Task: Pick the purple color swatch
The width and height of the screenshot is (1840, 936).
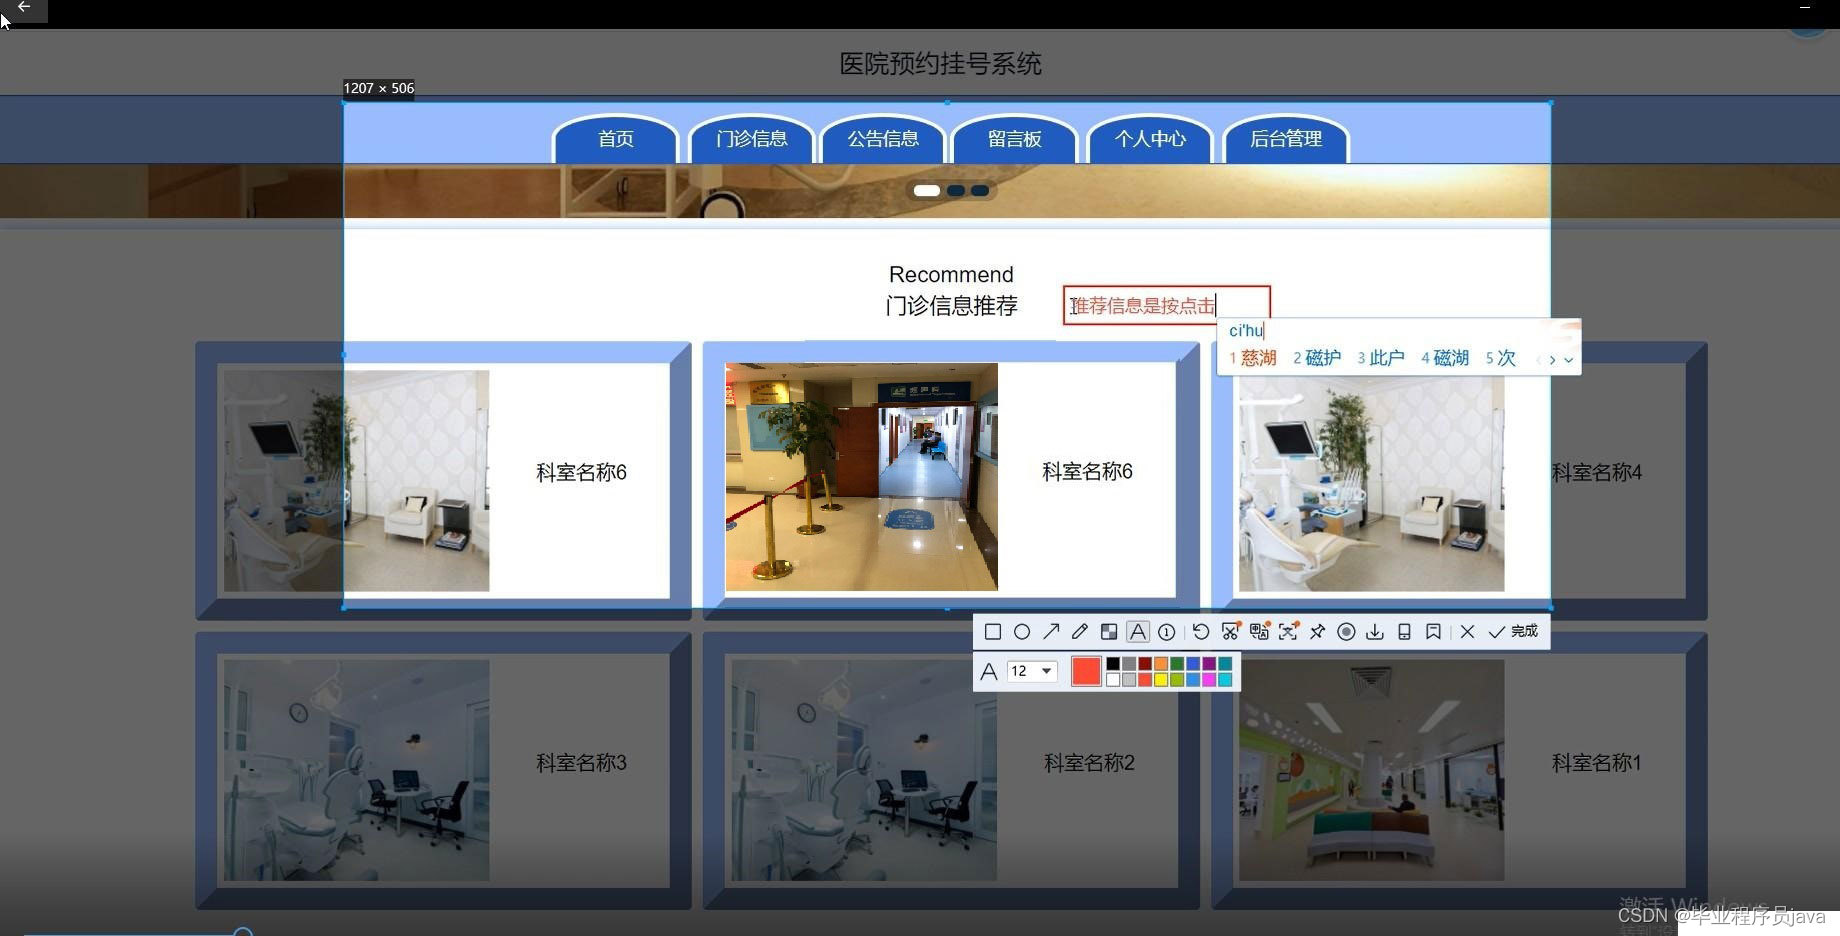Action: pyautogui.click(x=1209, y=664)
